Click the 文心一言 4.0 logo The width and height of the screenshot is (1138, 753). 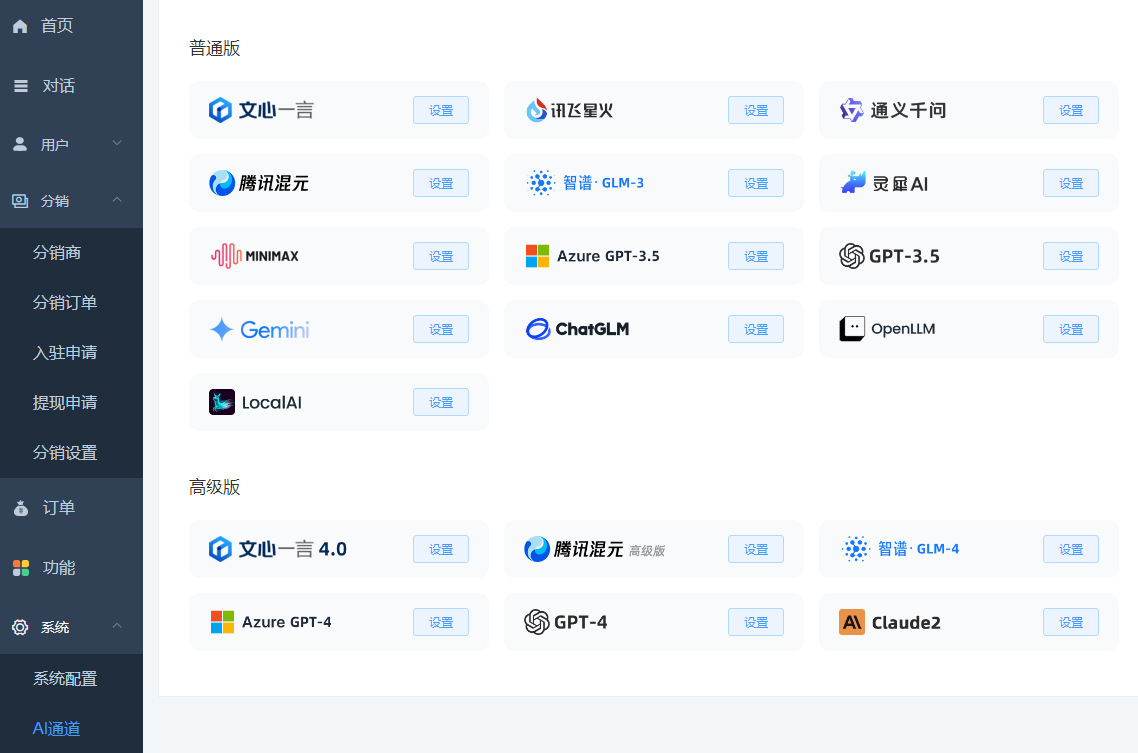pyautogui.click(x=220, y=549)
